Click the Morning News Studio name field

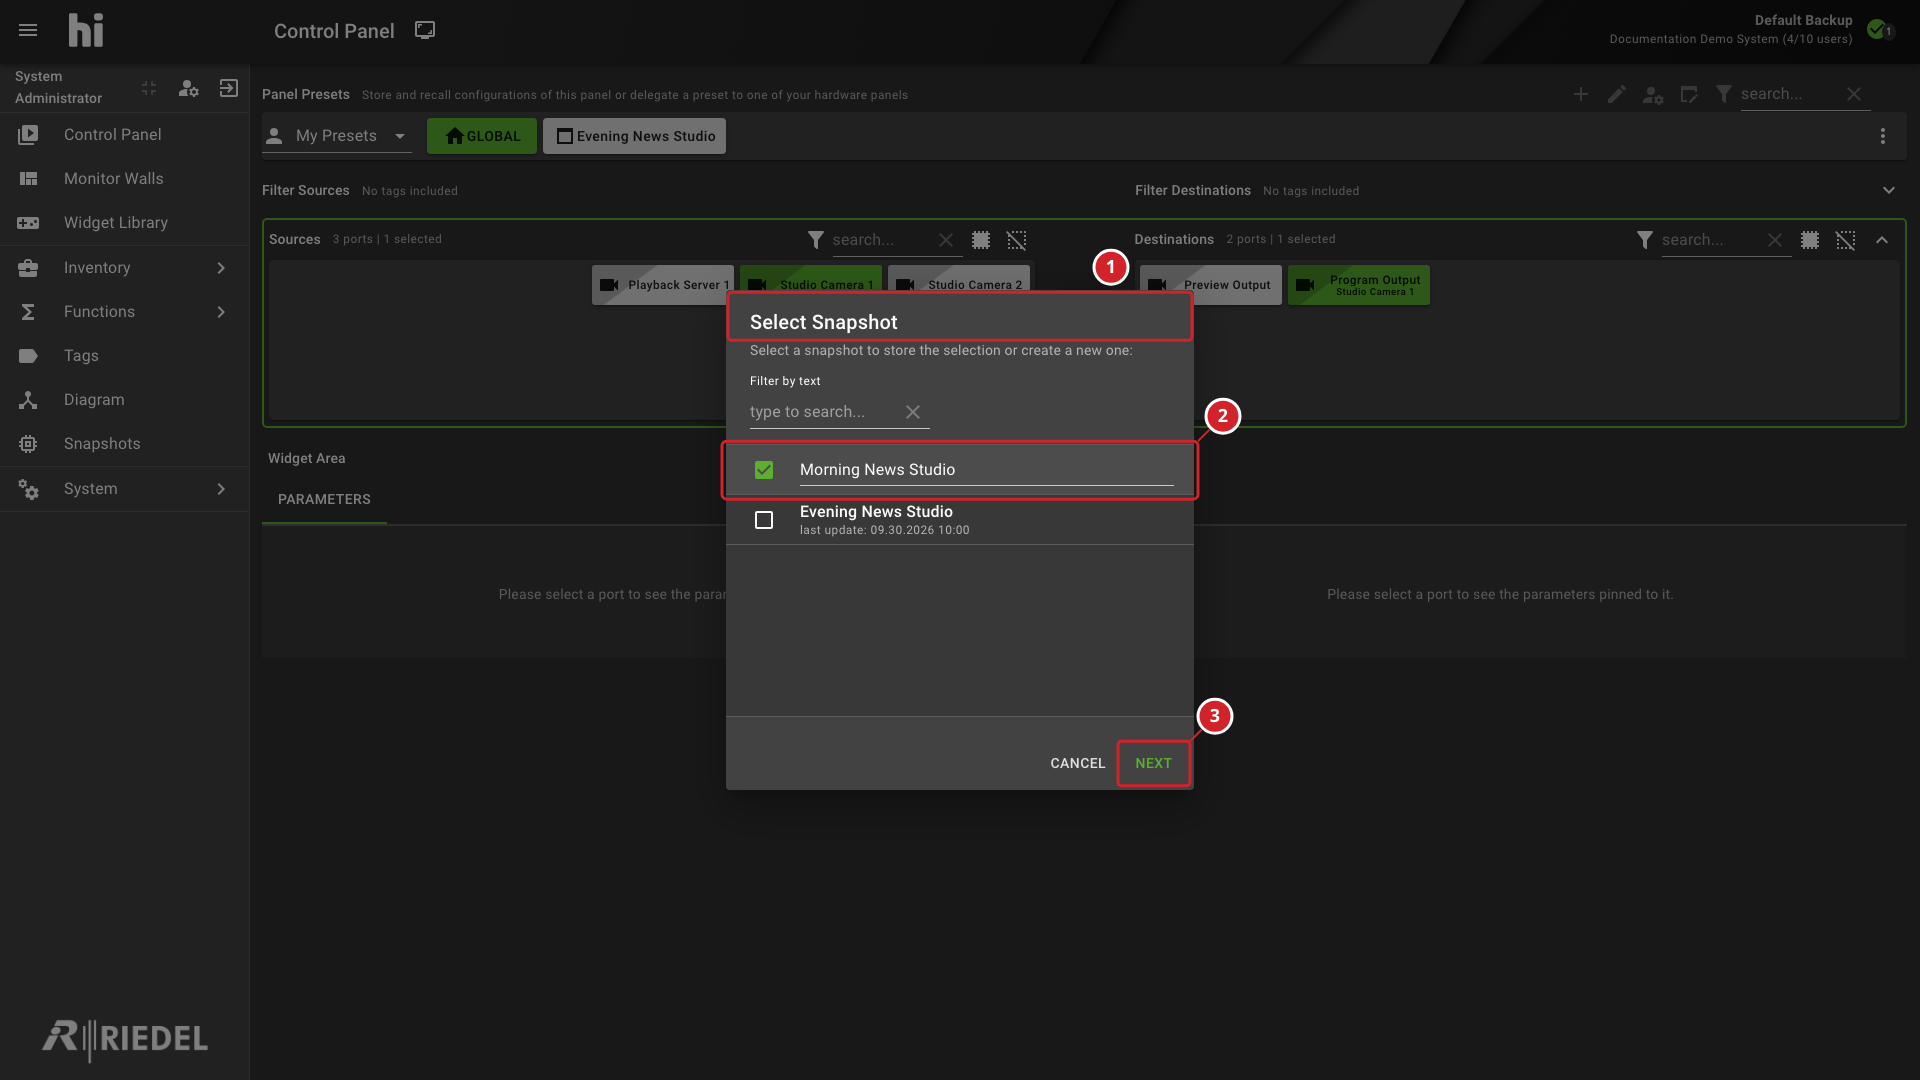point(986,470)
